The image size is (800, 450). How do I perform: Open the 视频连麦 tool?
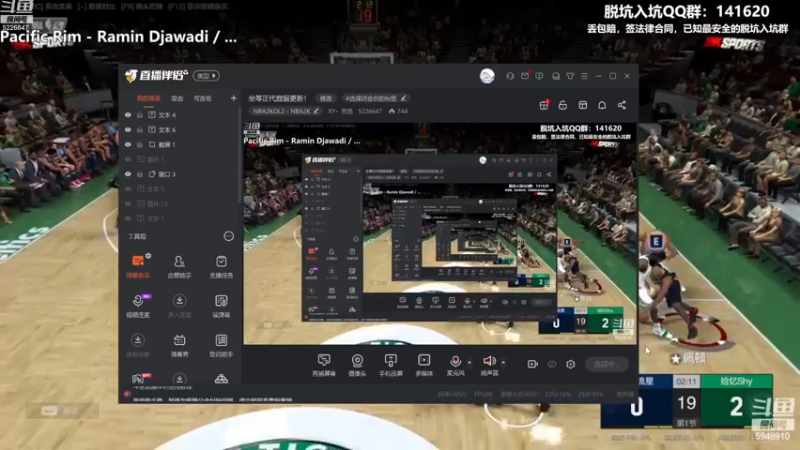[138, 306]
